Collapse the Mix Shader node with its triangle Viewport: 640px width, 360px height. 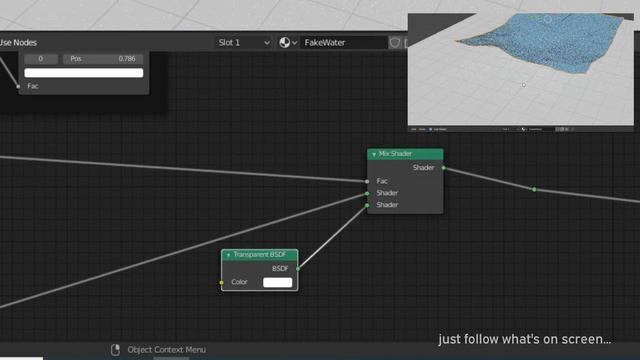point(374,154)
